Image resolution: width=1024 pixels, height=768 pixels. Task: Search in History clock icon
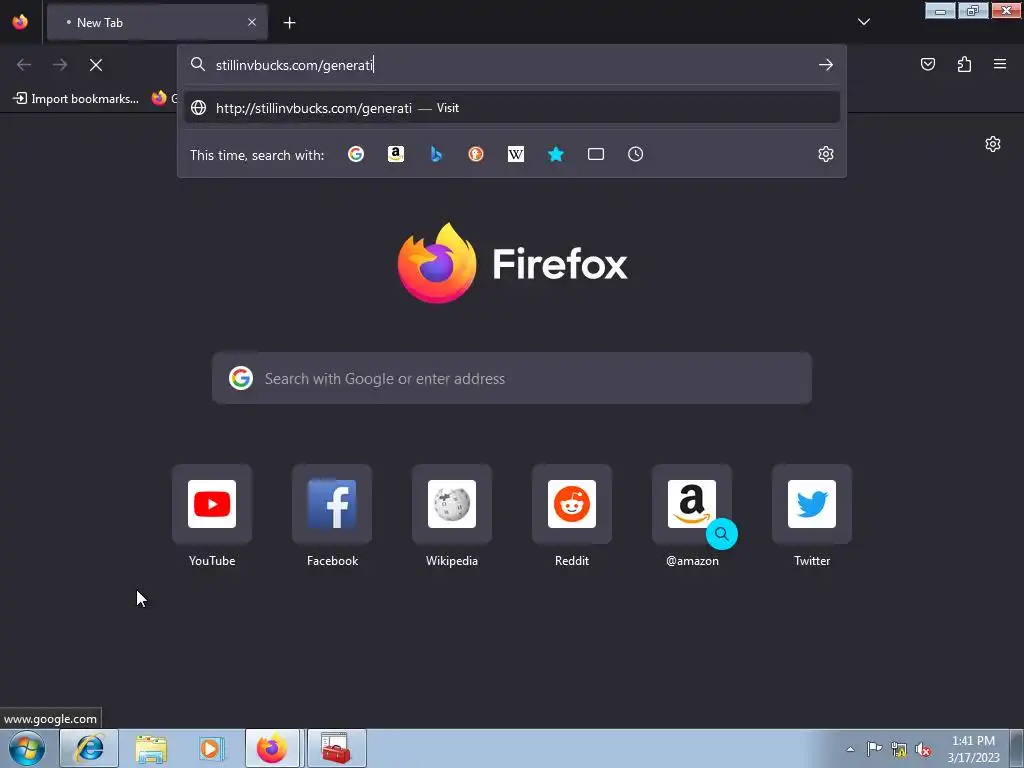(x=635, y=154)
